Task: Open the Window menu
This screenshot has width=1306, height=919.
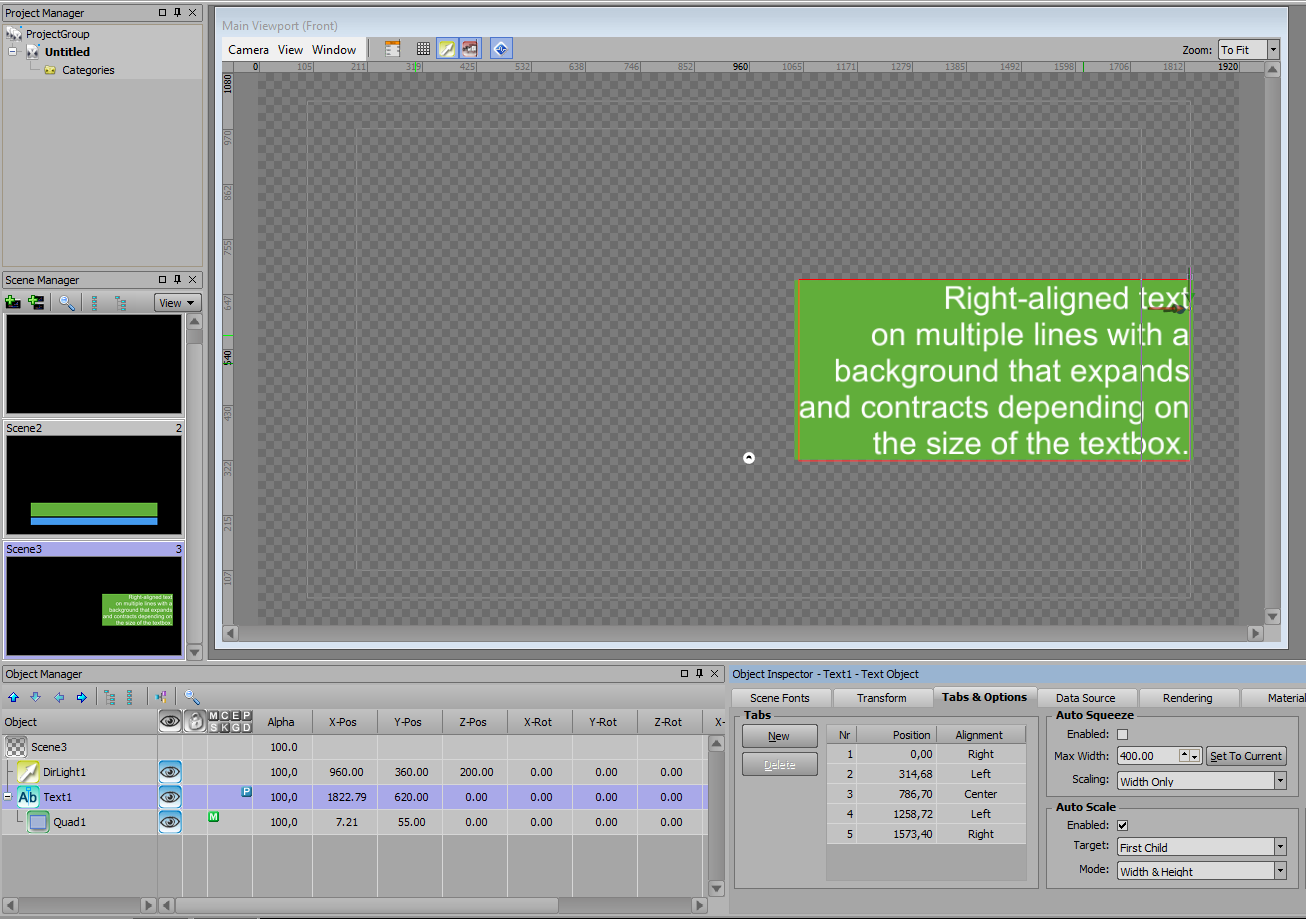Action: pos(334,49)
